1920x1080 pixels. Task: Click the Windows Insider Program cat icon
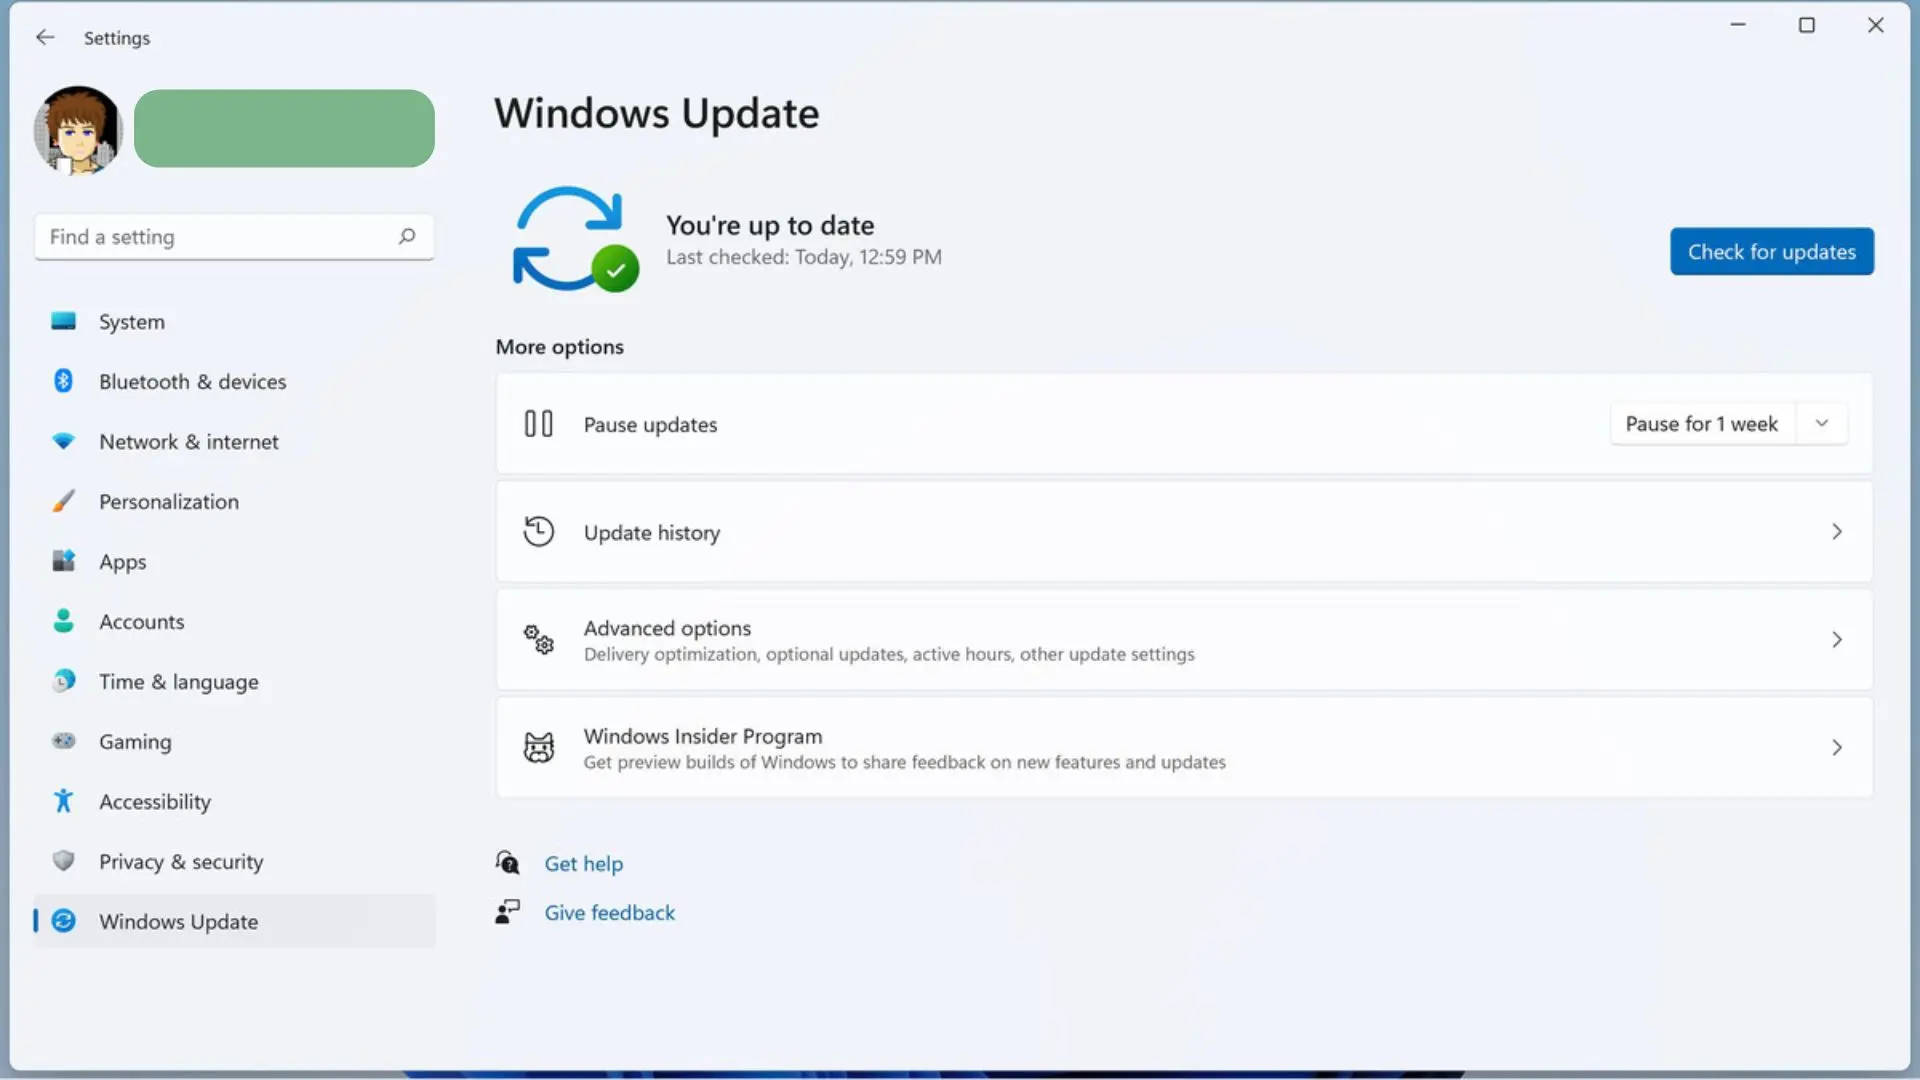[x=538, y=747]
